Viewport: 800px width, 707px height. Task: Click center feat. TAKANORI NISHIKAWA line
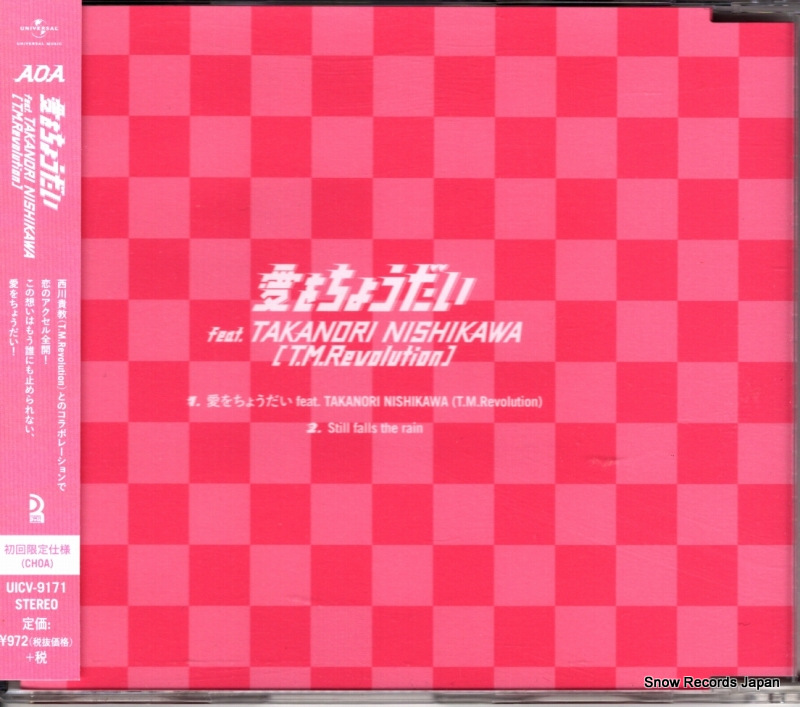click(x=365, y=333)
